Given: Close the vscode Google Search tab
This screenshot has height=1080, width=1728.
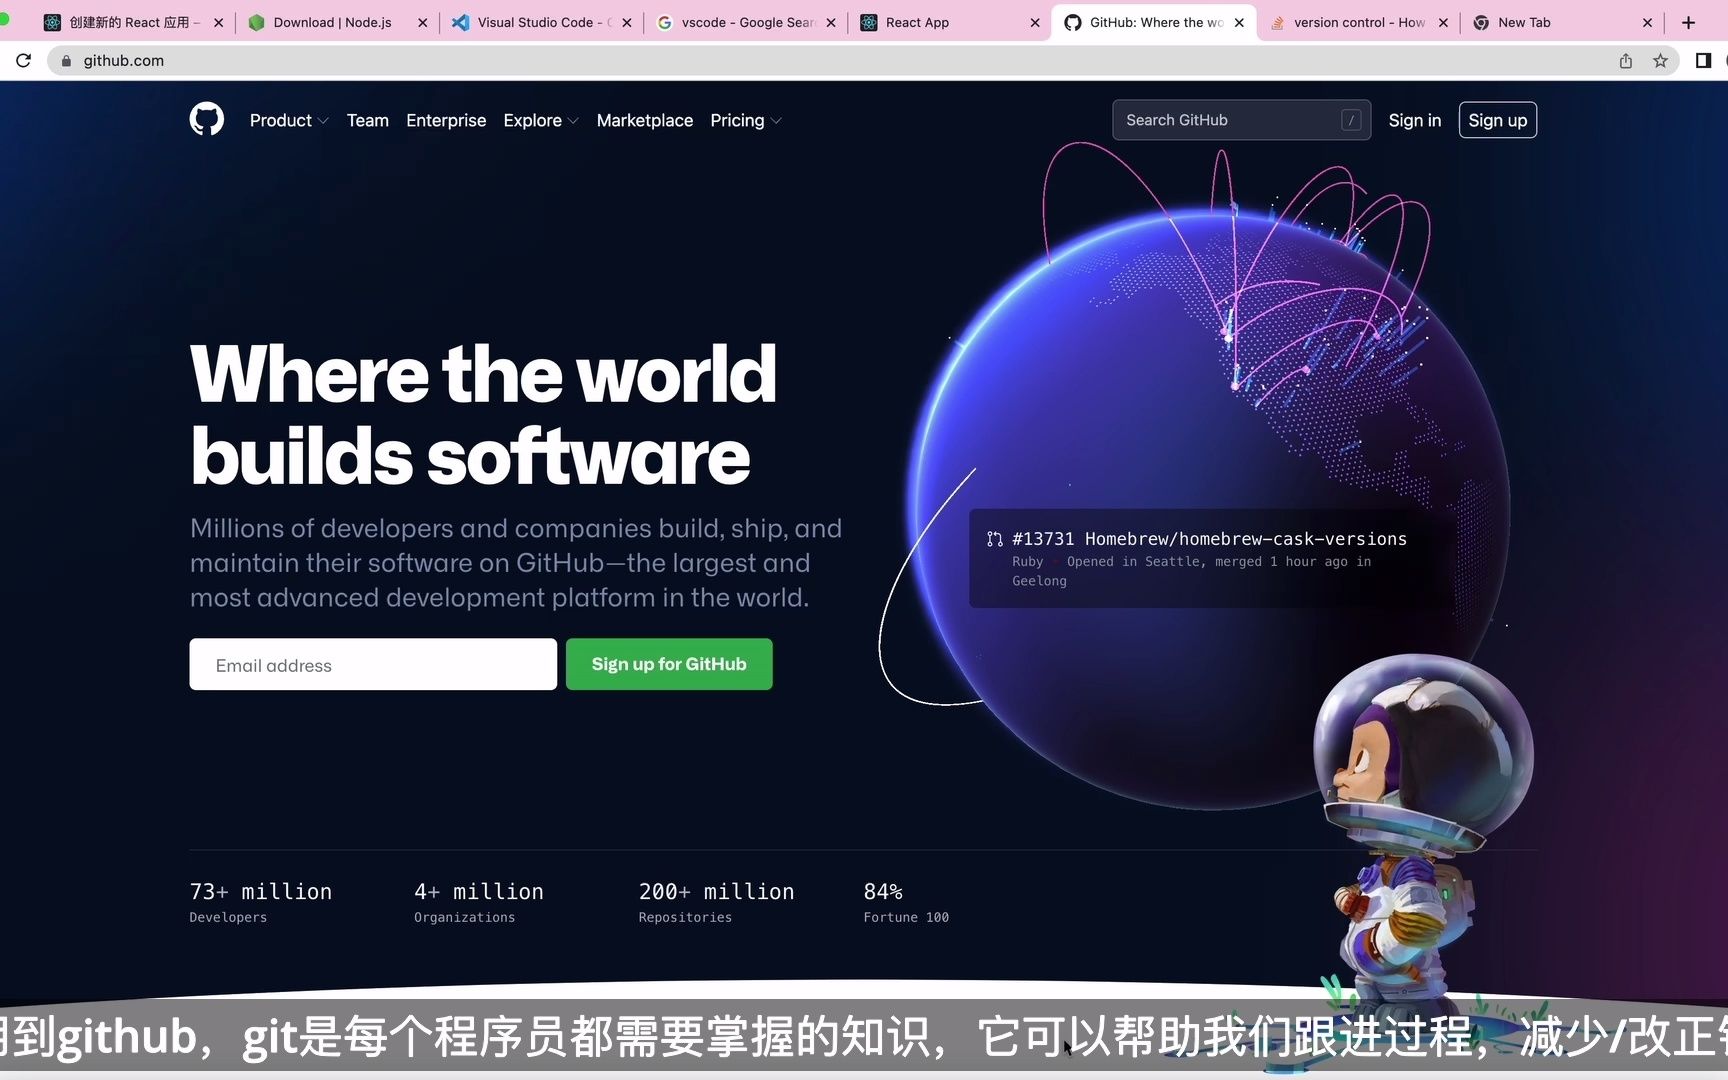Looking at the screenshot, I should click(x=831, y=22).
